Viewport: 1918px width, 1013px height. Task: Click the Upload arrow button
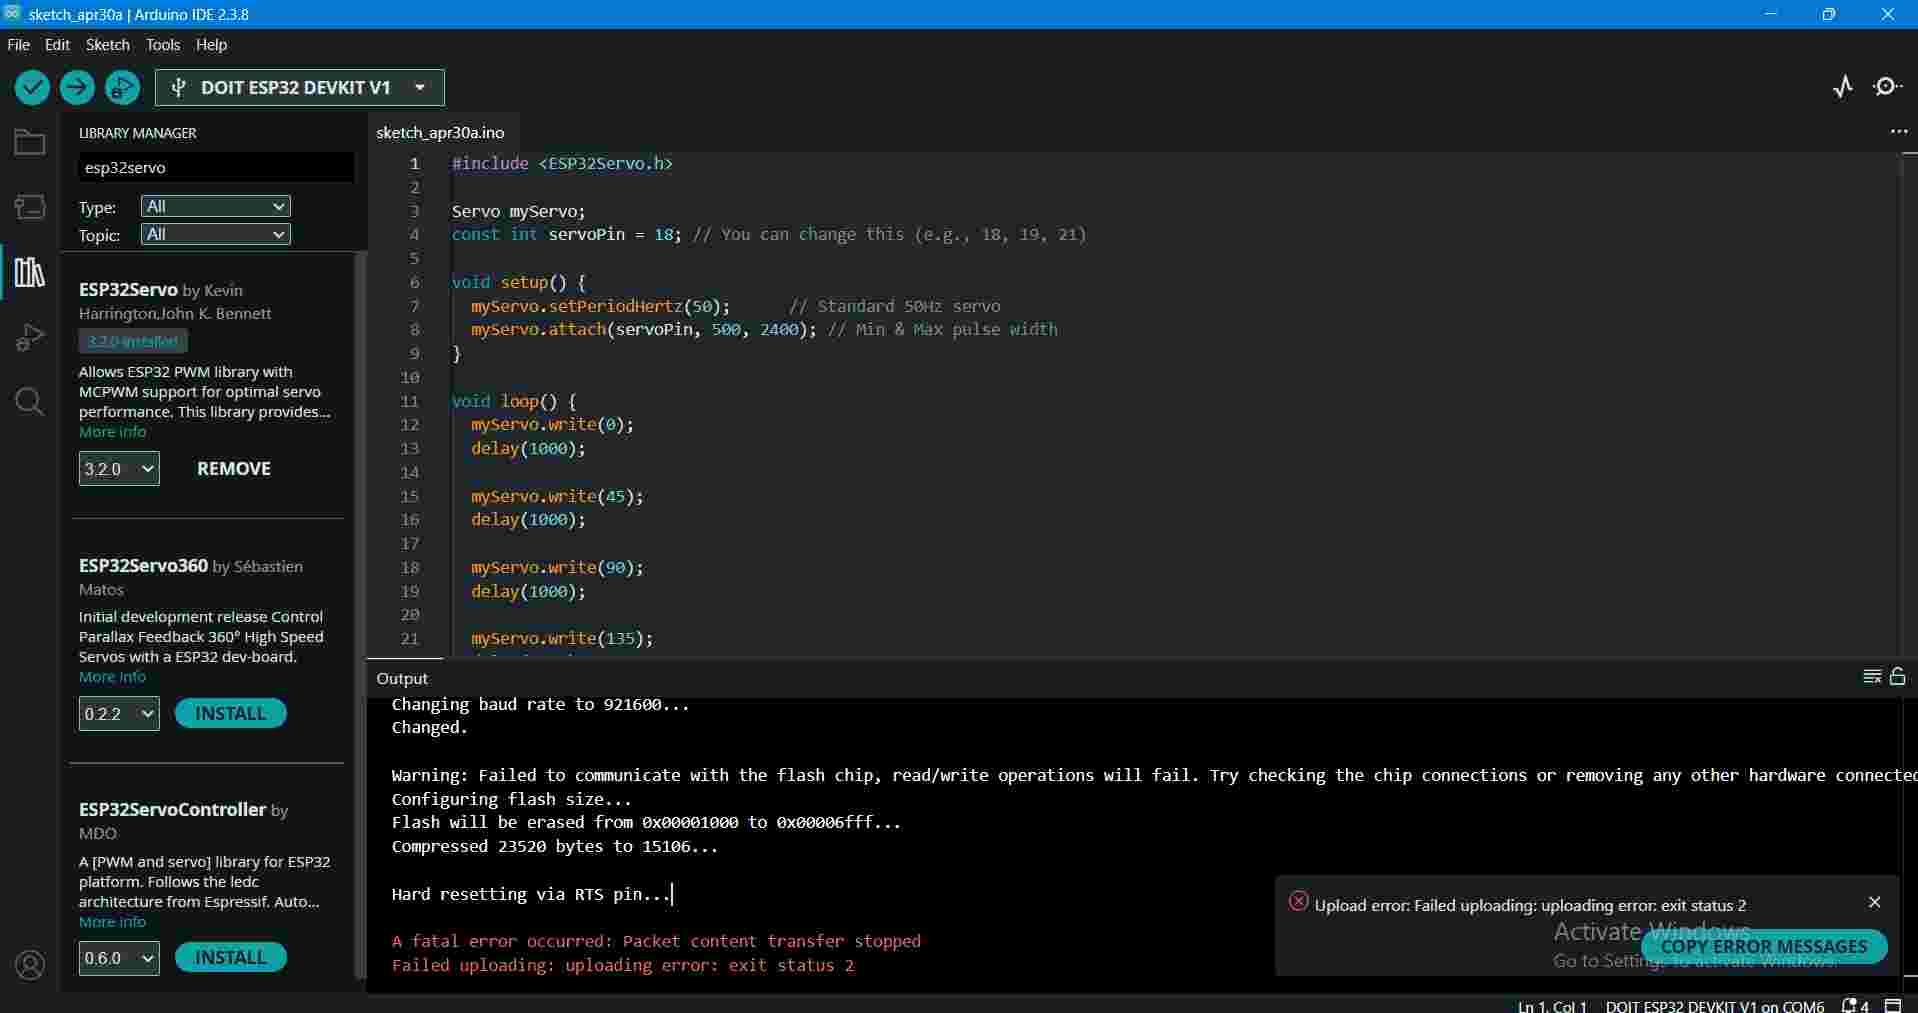77,88
